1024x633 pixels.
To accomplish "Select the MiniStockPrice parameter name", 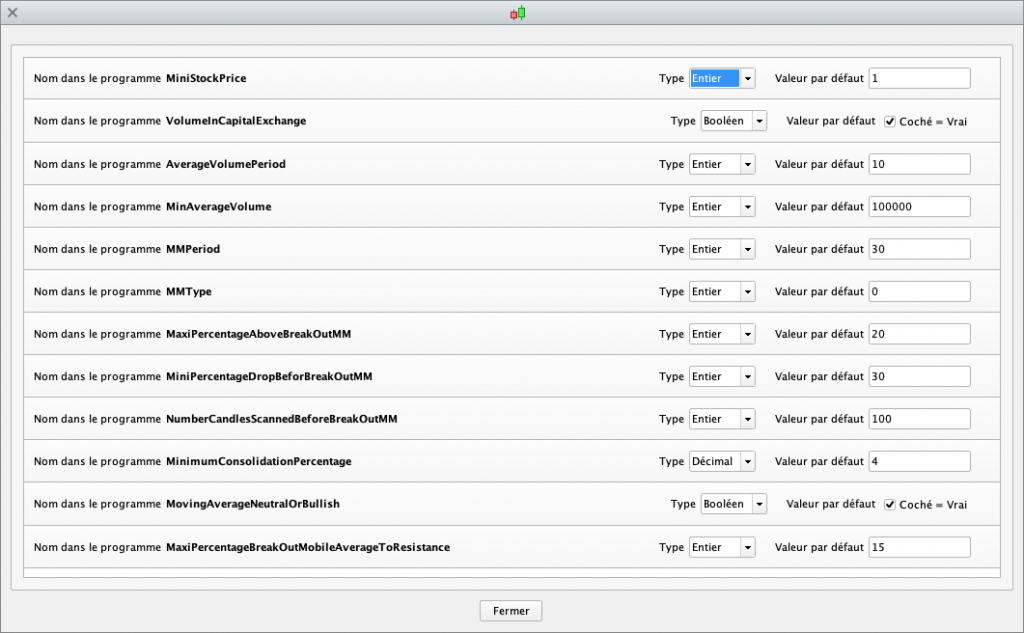I will tap(206, 78).
